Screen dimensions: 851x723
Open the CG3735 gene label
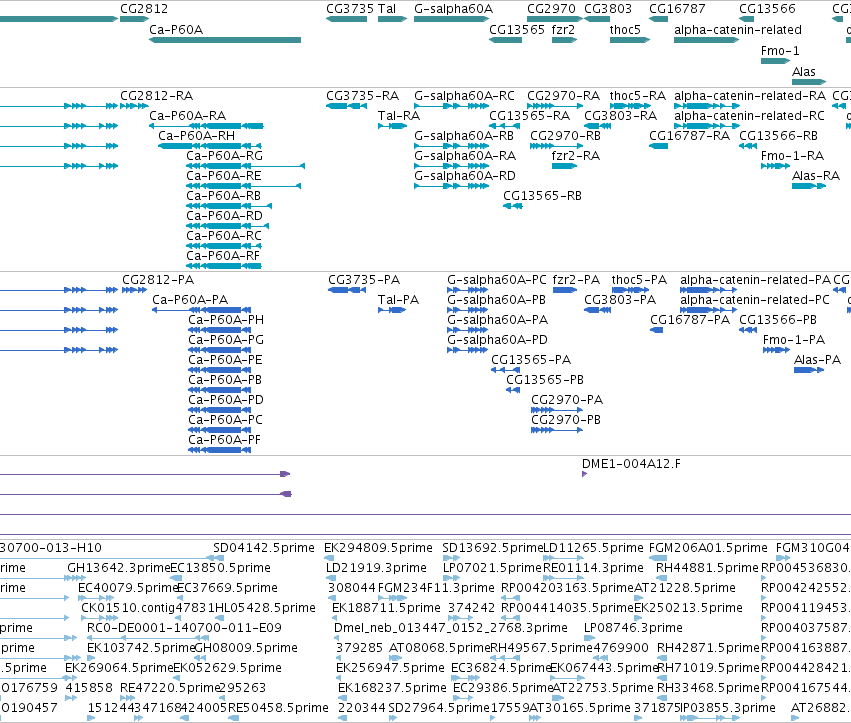point(350,9)
